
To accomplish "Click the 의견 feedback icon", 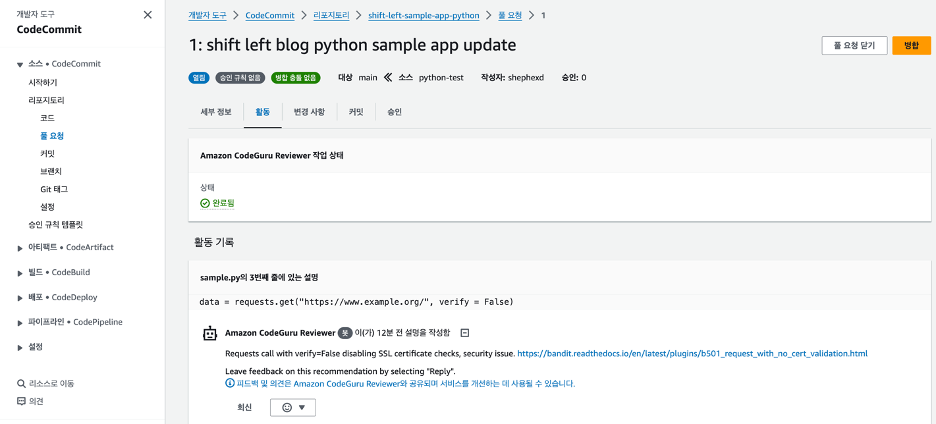I will 21,401.
